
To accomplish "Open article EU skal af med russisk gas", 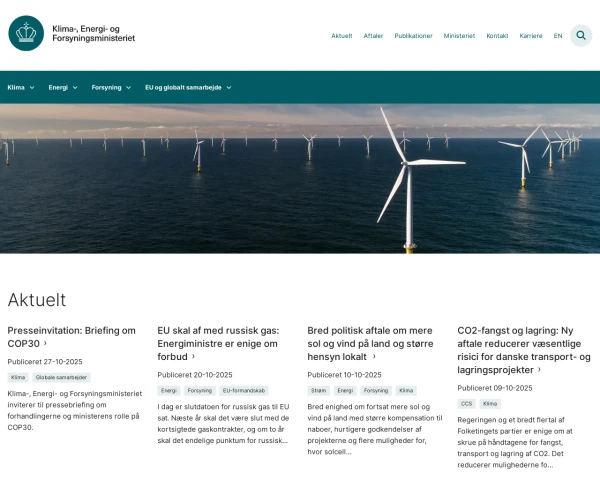I will coord(218,343).
